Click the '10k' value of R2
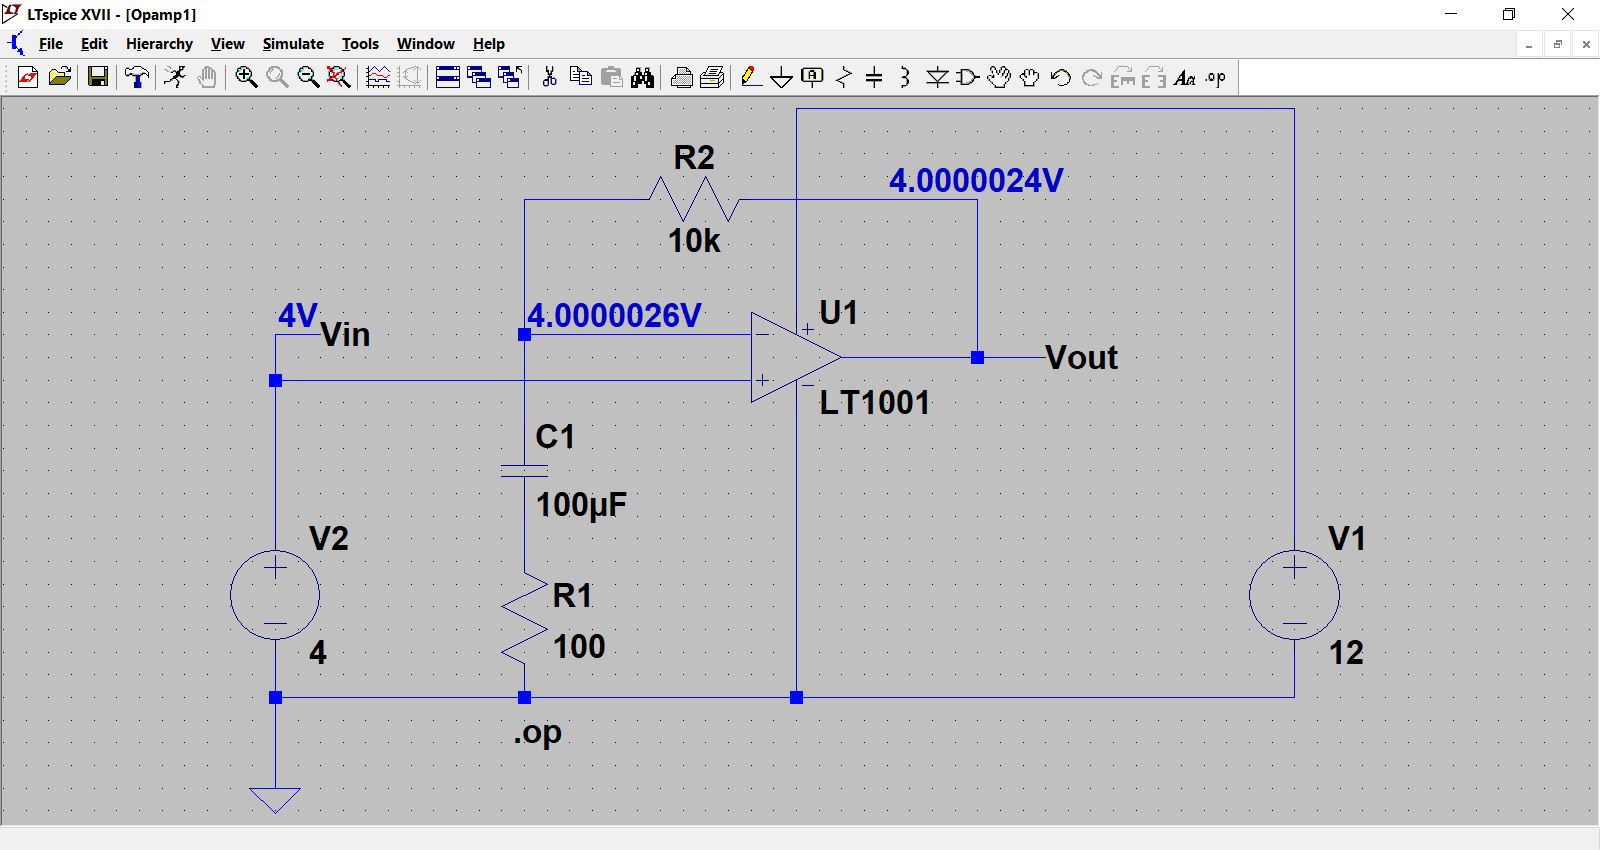Viewport: 1600px width, 850px height. (694, 241)
